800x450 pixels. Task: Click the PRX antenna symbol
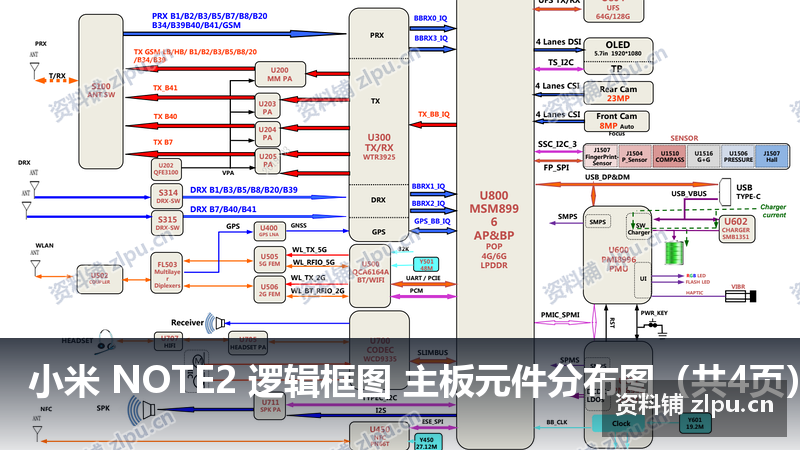pos(34,70)
